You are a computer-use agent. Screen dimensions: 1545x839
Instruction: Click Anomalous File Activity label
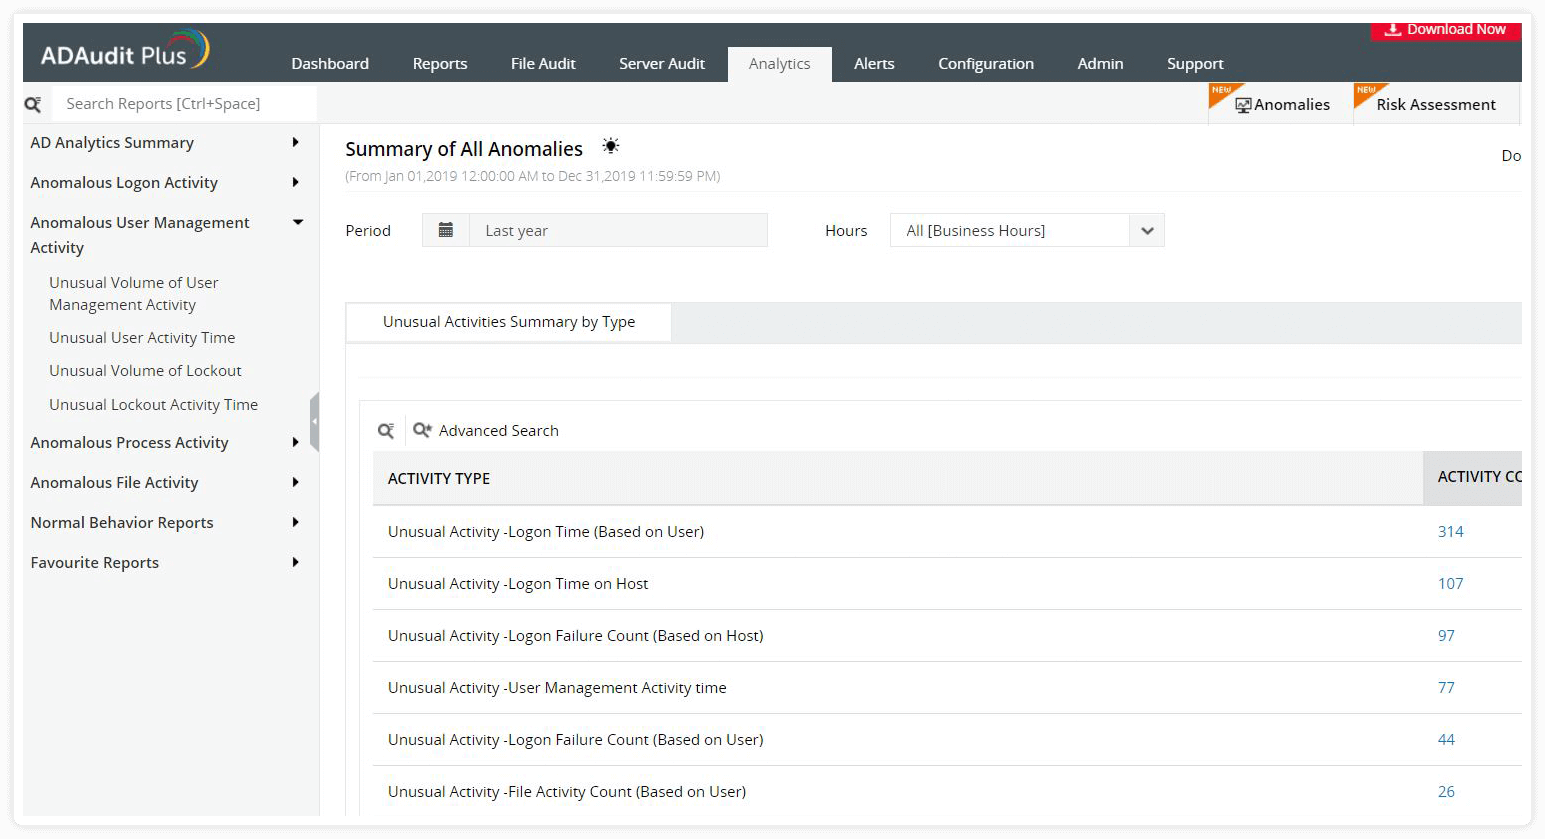point(114,483)
